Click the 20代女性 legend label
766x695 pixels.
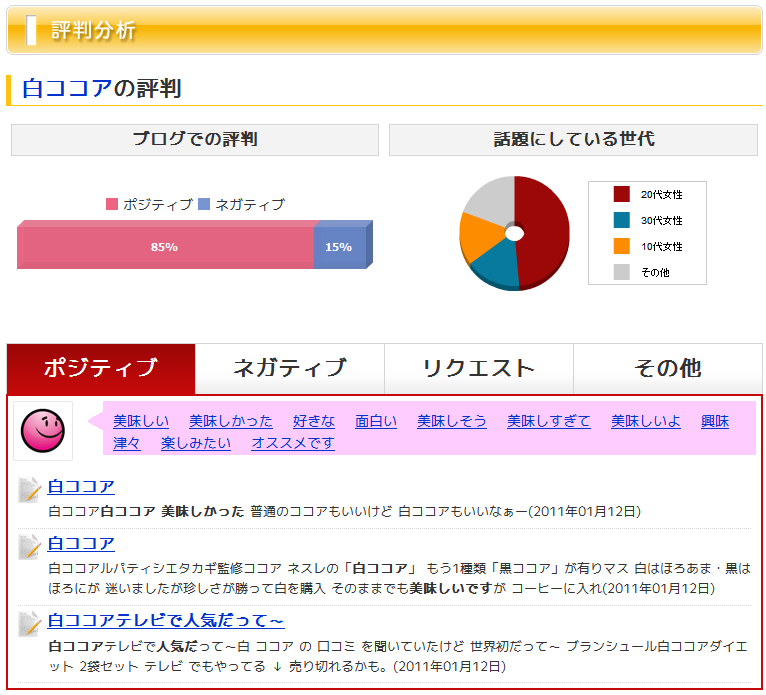(661, 194)
